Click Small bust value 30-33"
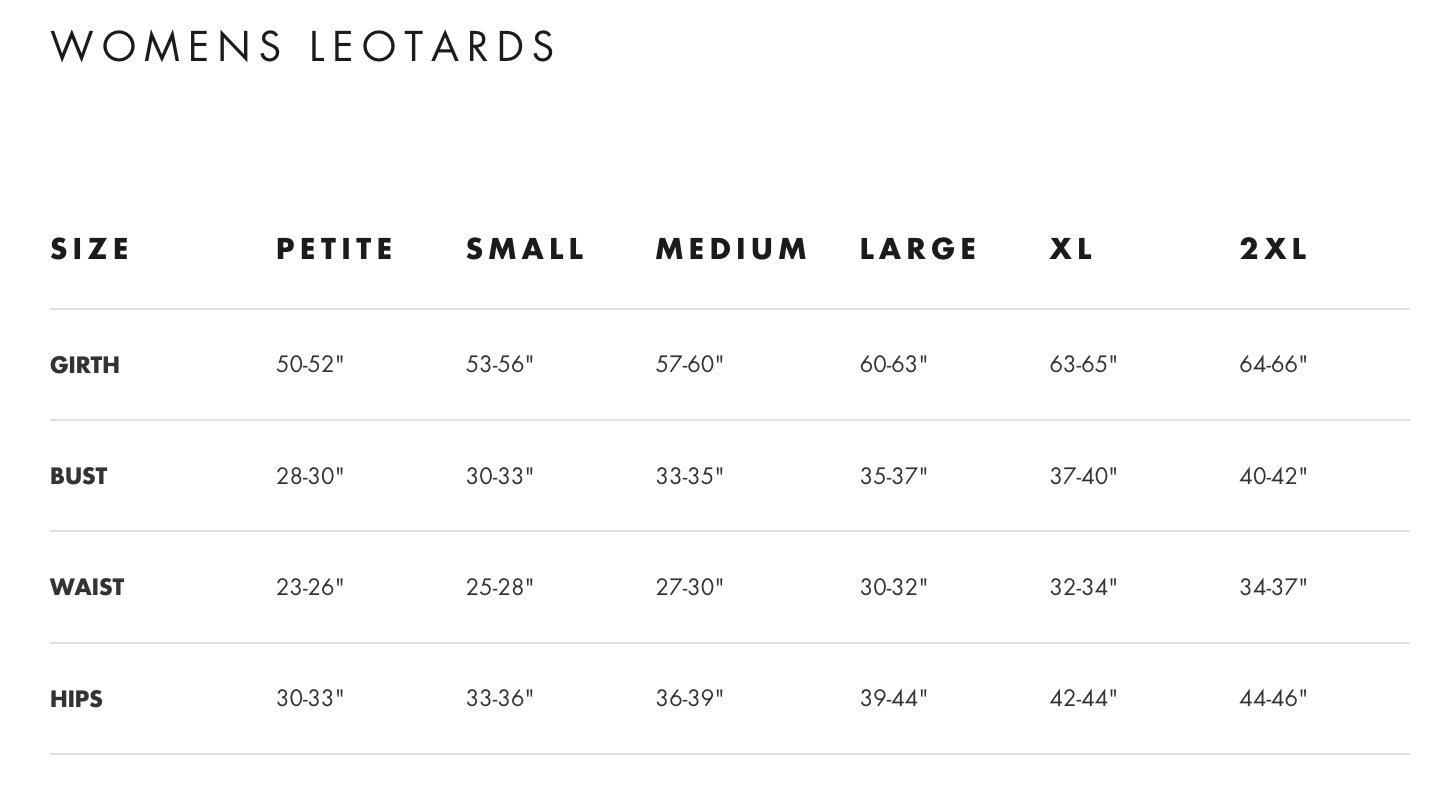Image resolution: width=1456 pixels, height=792 pixels. click(x=499, y=476)
